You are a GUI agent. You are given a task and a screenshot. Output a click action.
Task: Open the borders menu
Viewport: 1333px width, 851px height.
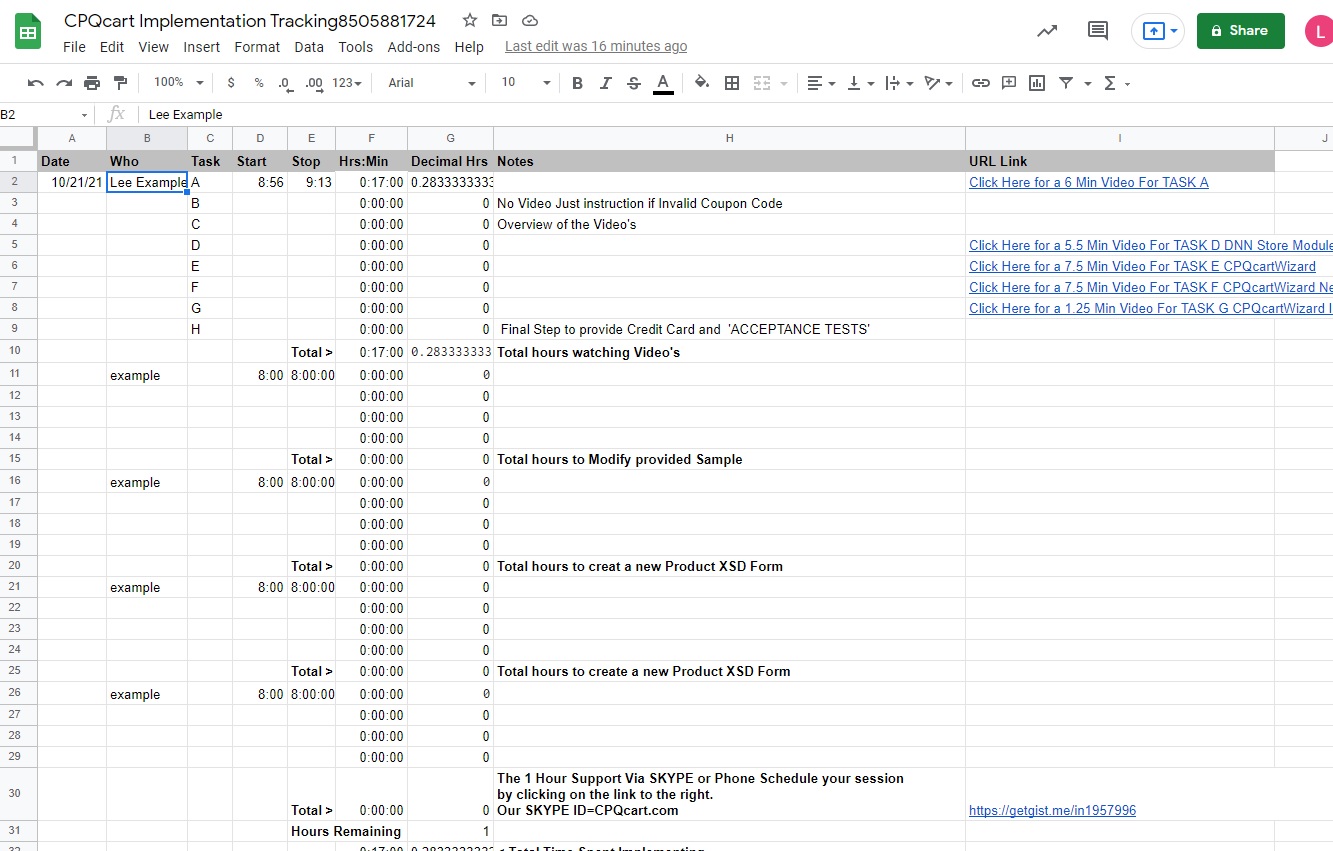point(732,83)
